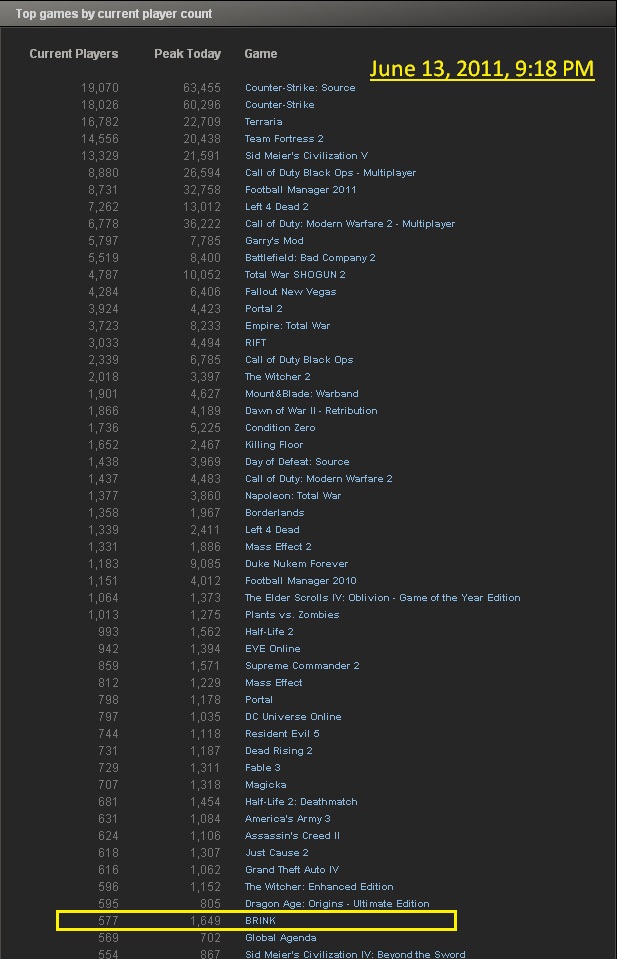Click the Global Agenda link
Image resolution: width=617 pixels, height=959 pixels.
click(280, 938)
